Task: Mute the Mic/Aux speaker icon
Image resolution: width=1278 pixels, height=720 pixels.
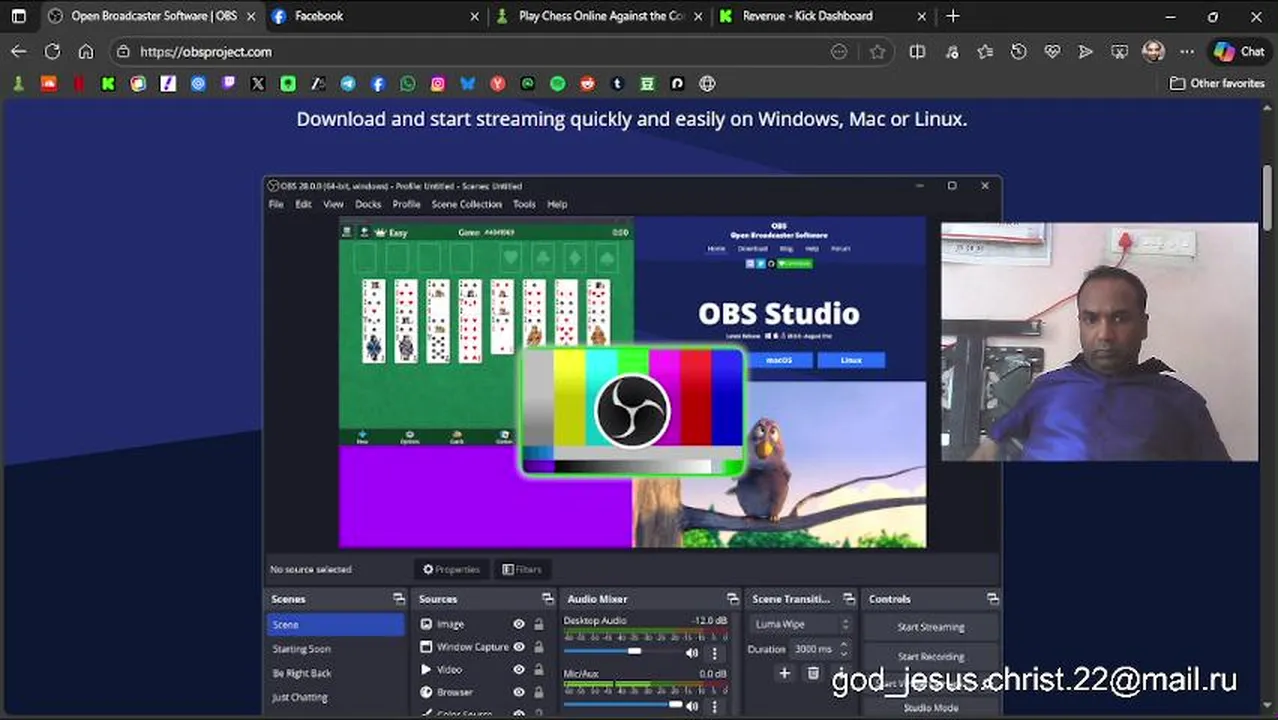Action: click(x=692, y=706)
